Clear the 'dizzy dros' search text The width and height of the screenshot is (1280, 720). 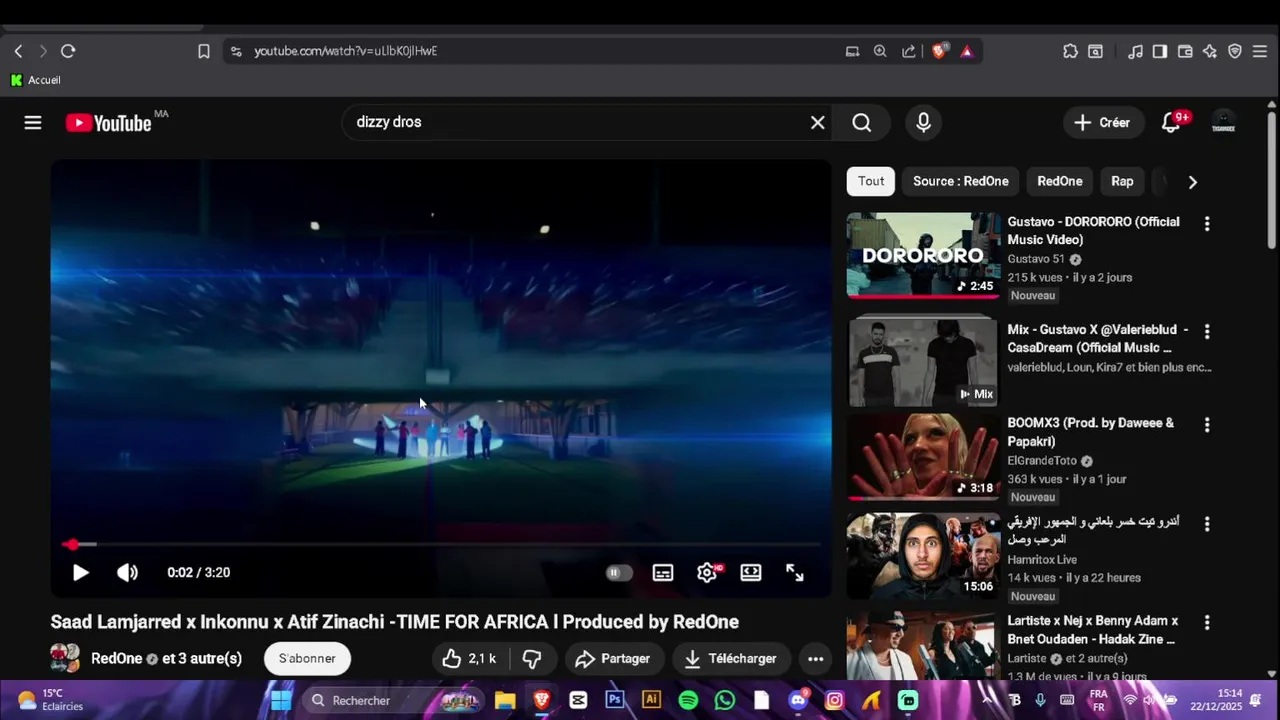(817, 122)
